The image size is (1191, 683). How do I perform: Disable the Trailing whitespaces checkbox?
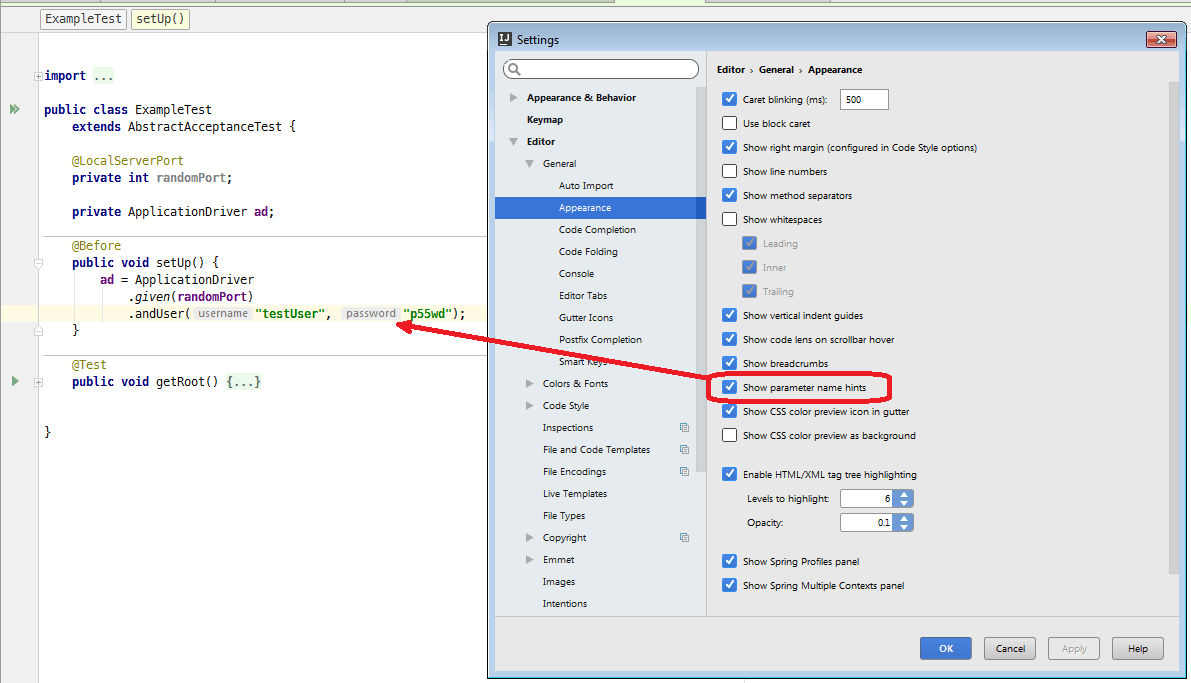(749, 291)
